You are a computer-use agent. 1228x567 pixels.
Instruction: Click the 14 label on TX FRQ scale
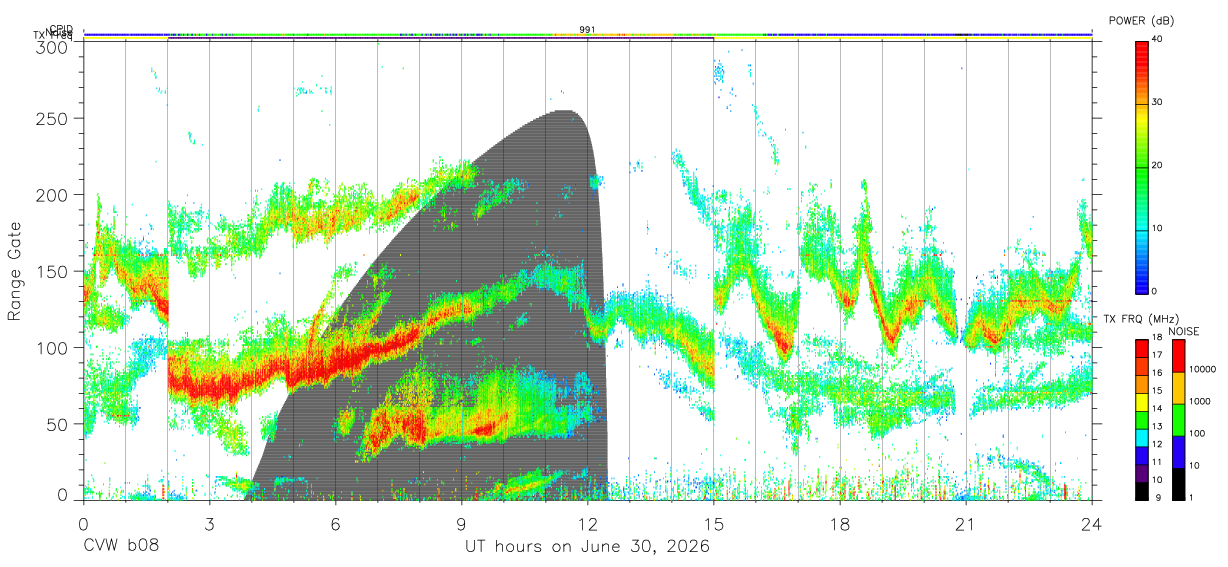coord(1156,408)
